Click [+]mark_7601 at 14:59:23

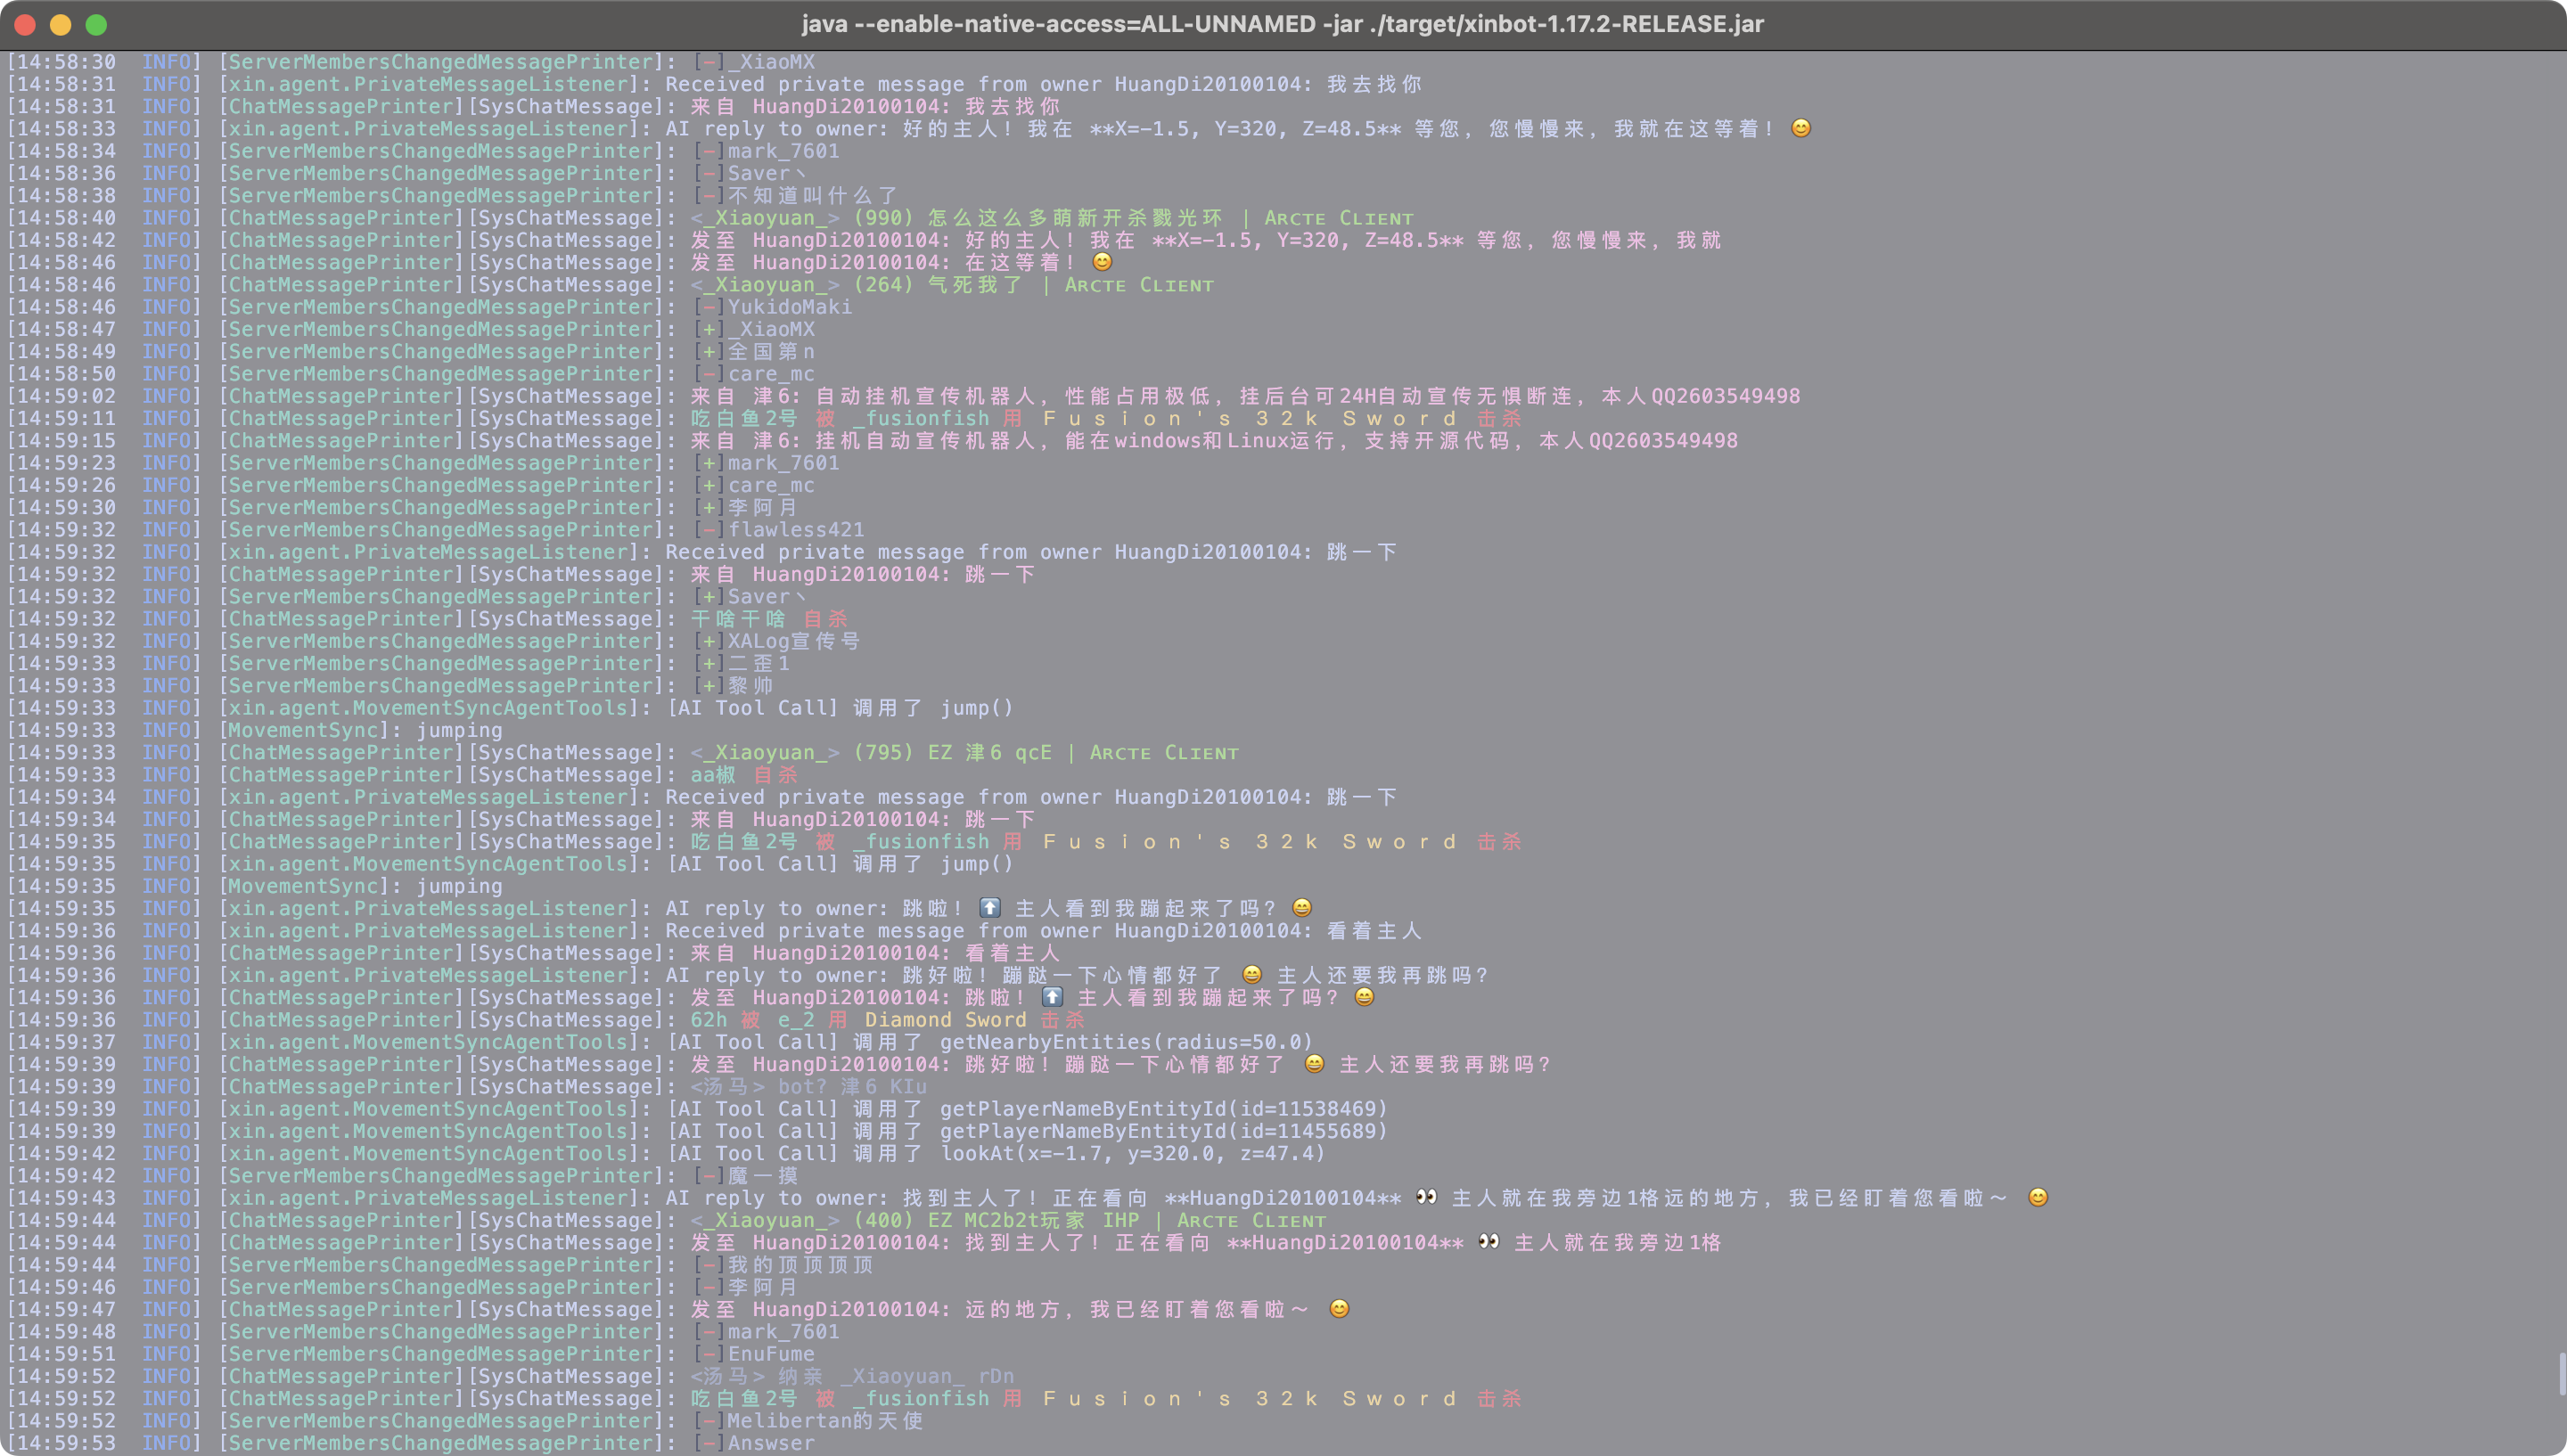pyautogui.click(x=766, y=463)
